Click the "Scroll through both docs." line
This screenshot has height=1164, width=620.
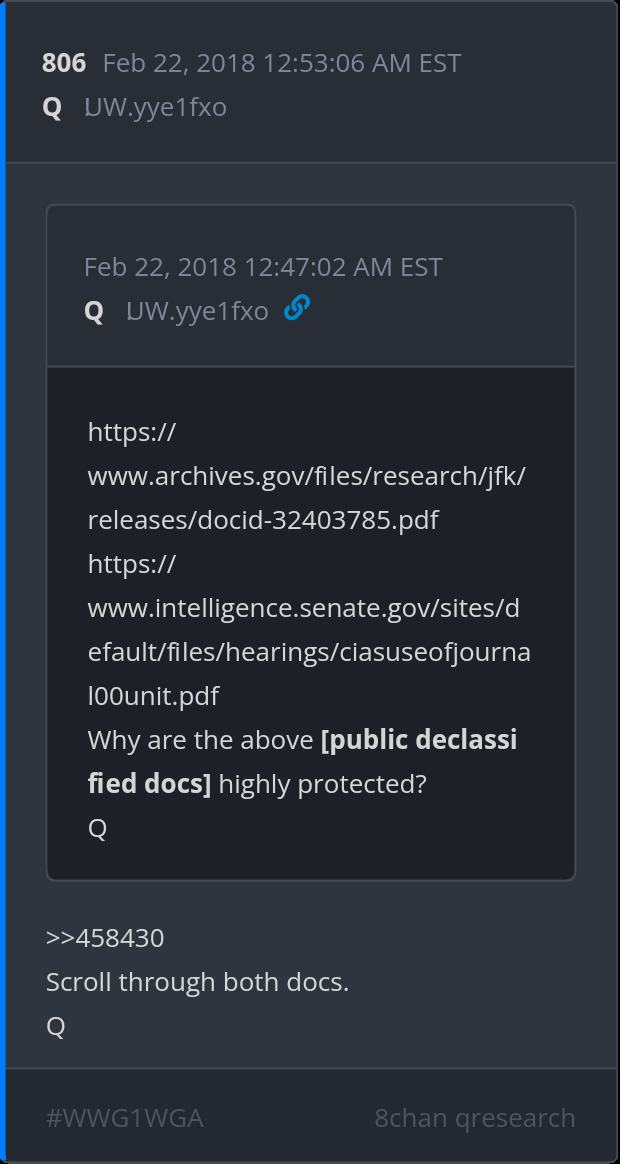click(x=197, y=982)
